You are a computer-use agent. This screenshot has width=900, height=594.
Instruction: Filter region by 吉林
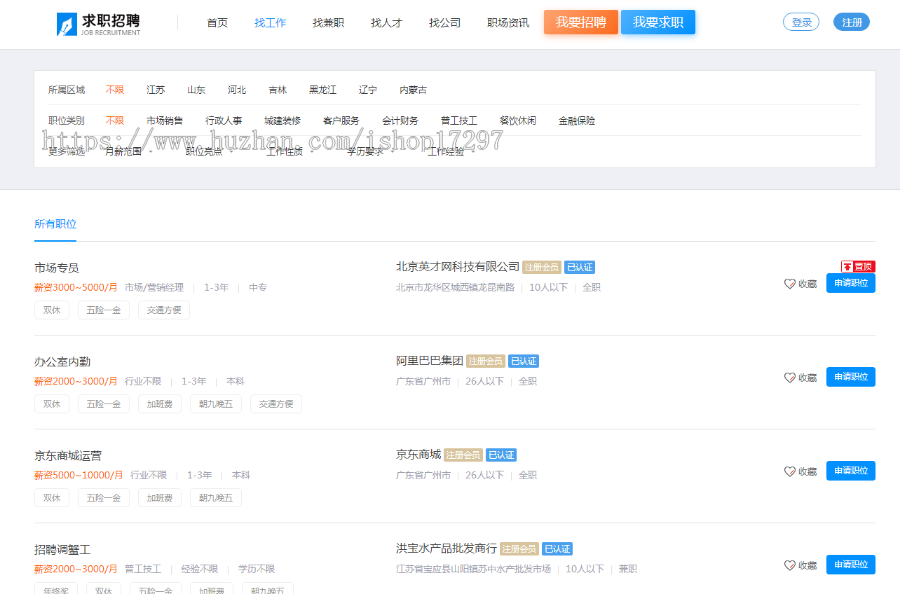[x=277, y=90]
